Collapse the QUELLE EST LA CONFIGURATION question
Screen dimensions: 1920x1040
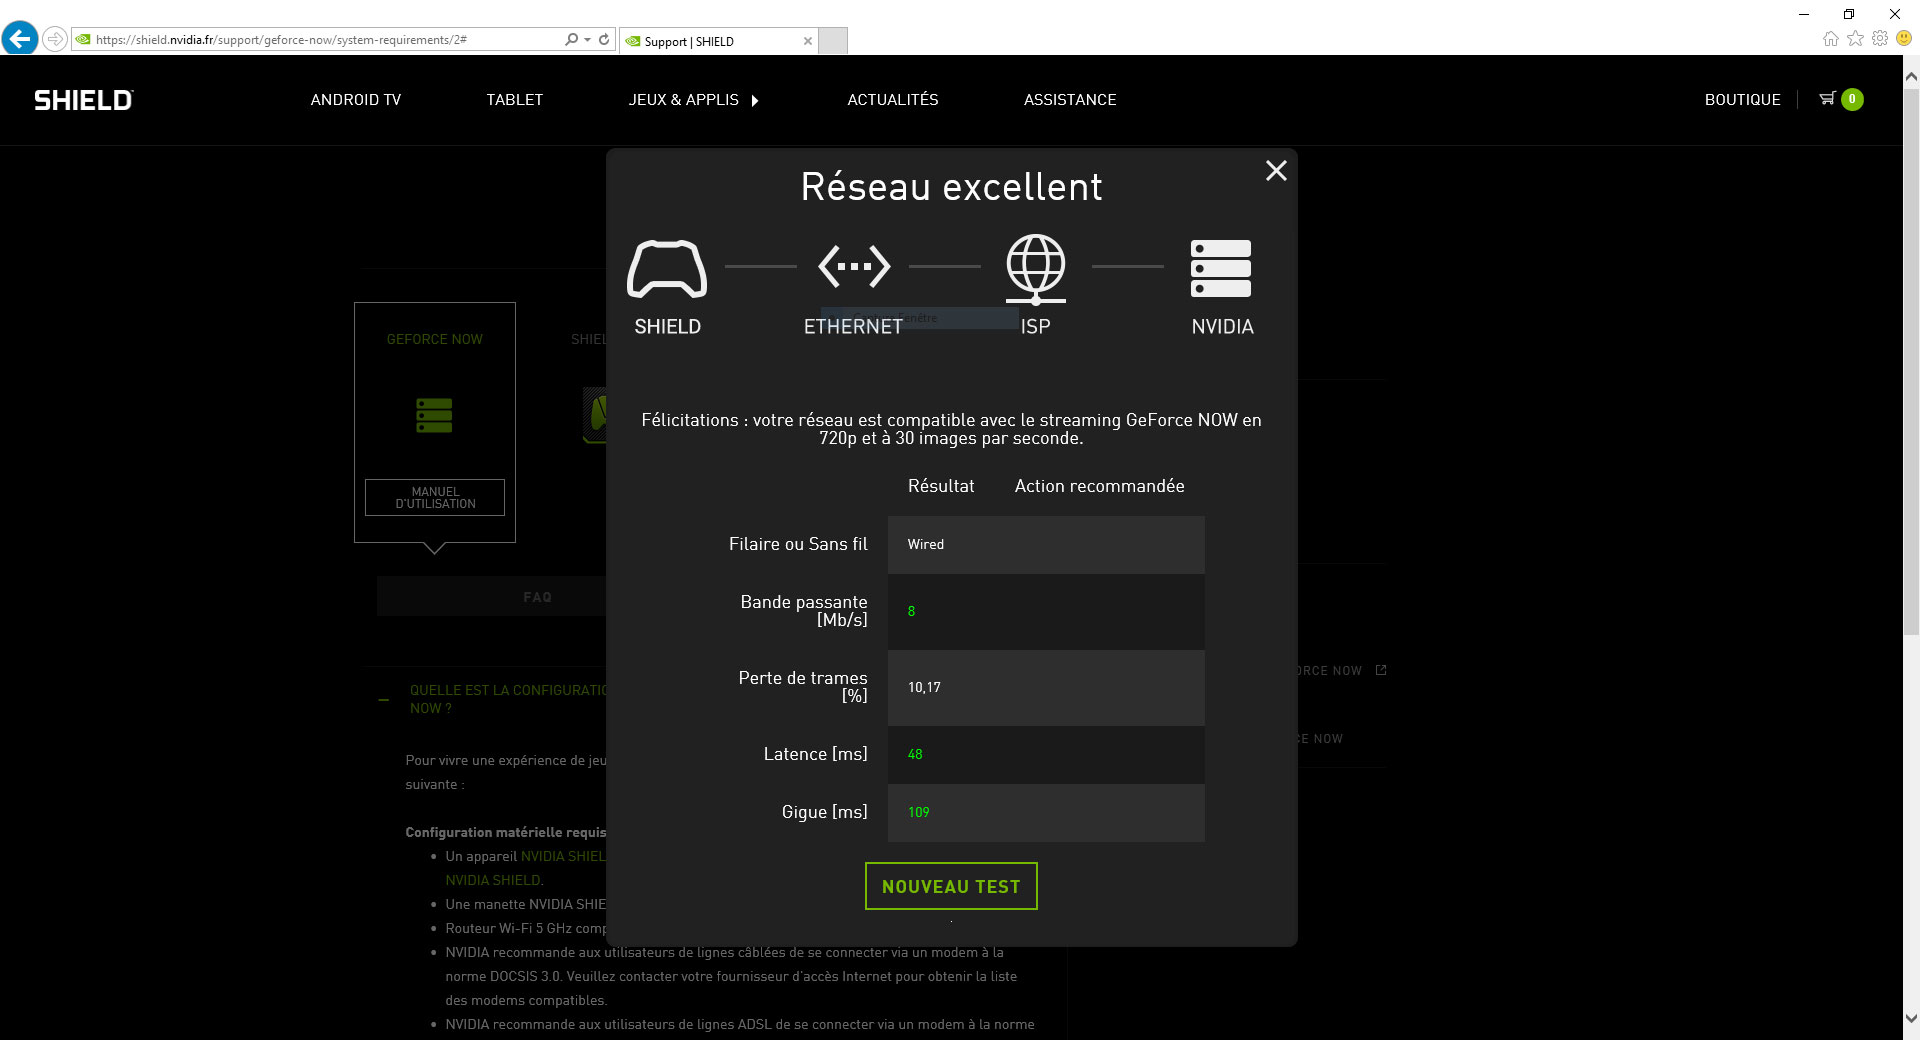(x=383, y=698)
